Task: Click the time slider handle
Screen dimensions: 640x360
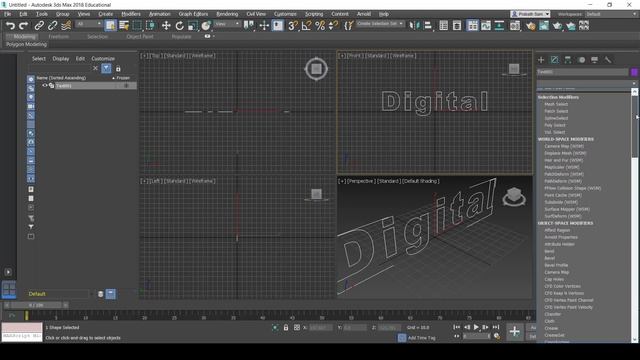Action: (x=36, y=305)
